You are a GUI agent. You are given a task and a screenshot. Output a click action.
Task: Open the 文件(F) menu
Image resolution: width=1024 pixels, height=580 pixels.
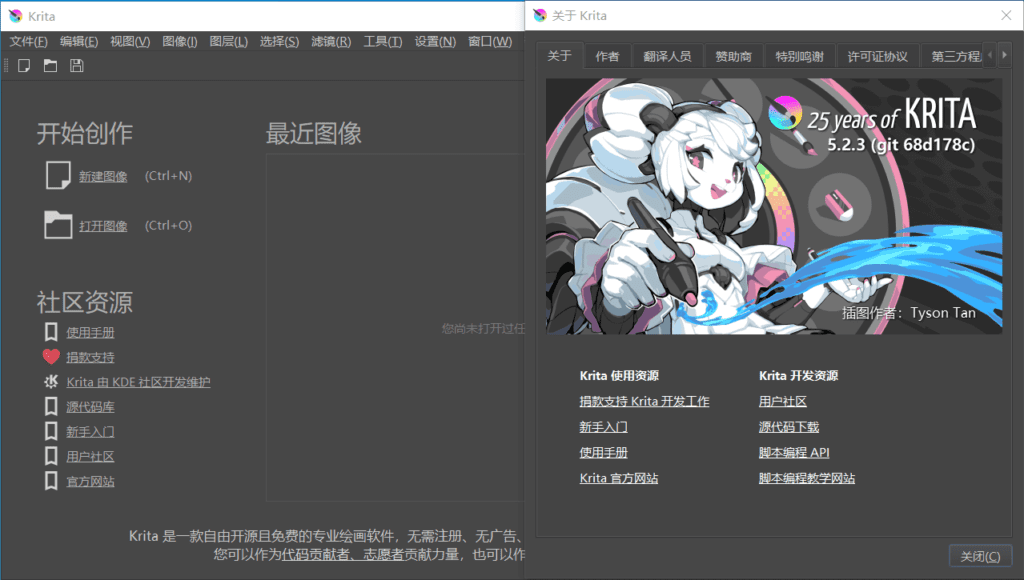click(x=28, y=42)
